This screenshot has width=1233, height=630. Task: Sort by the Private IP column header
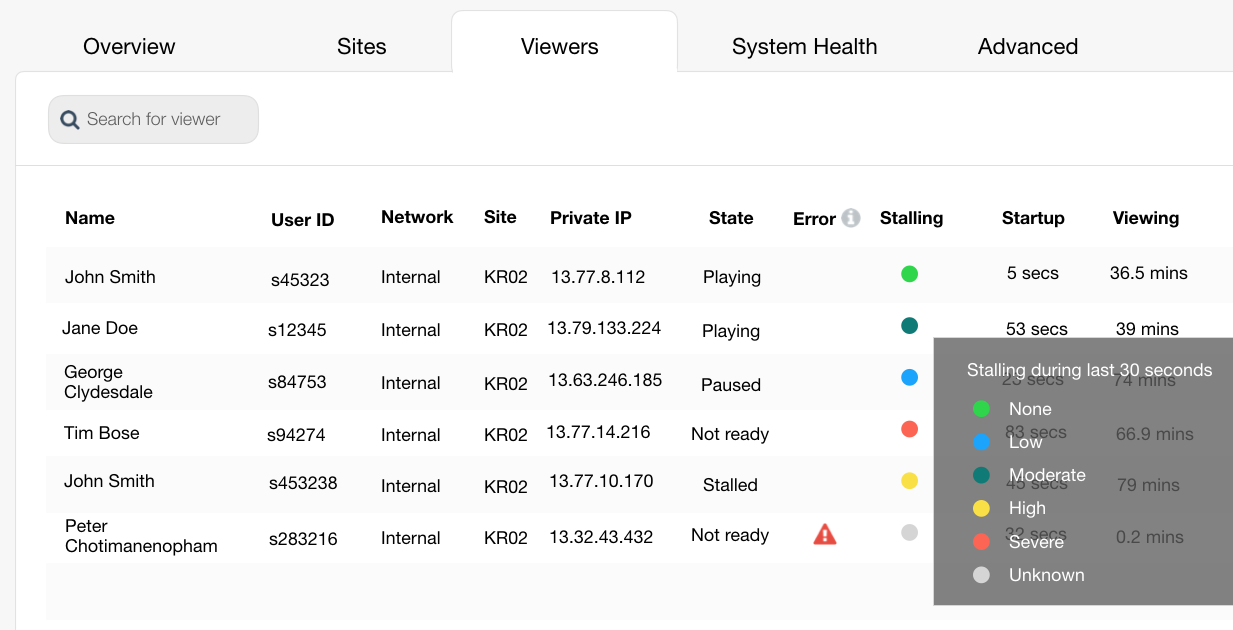(x=591, y=218)
